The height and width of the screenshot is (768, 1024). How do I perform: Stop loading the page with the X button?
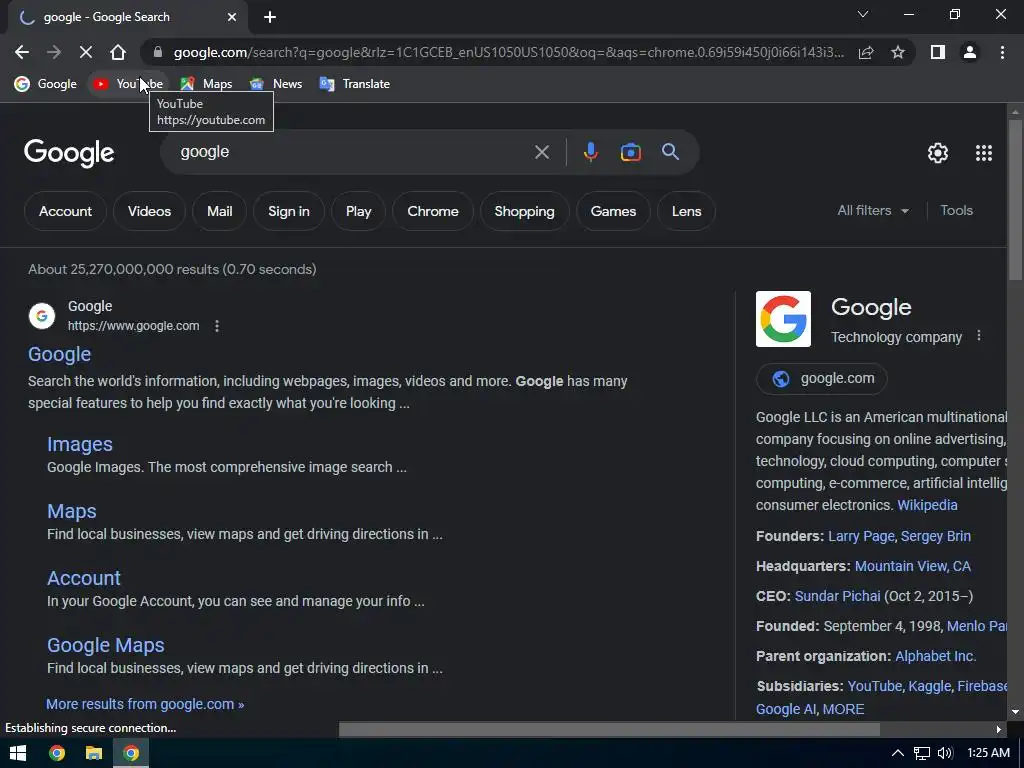[x=86, y=52]
